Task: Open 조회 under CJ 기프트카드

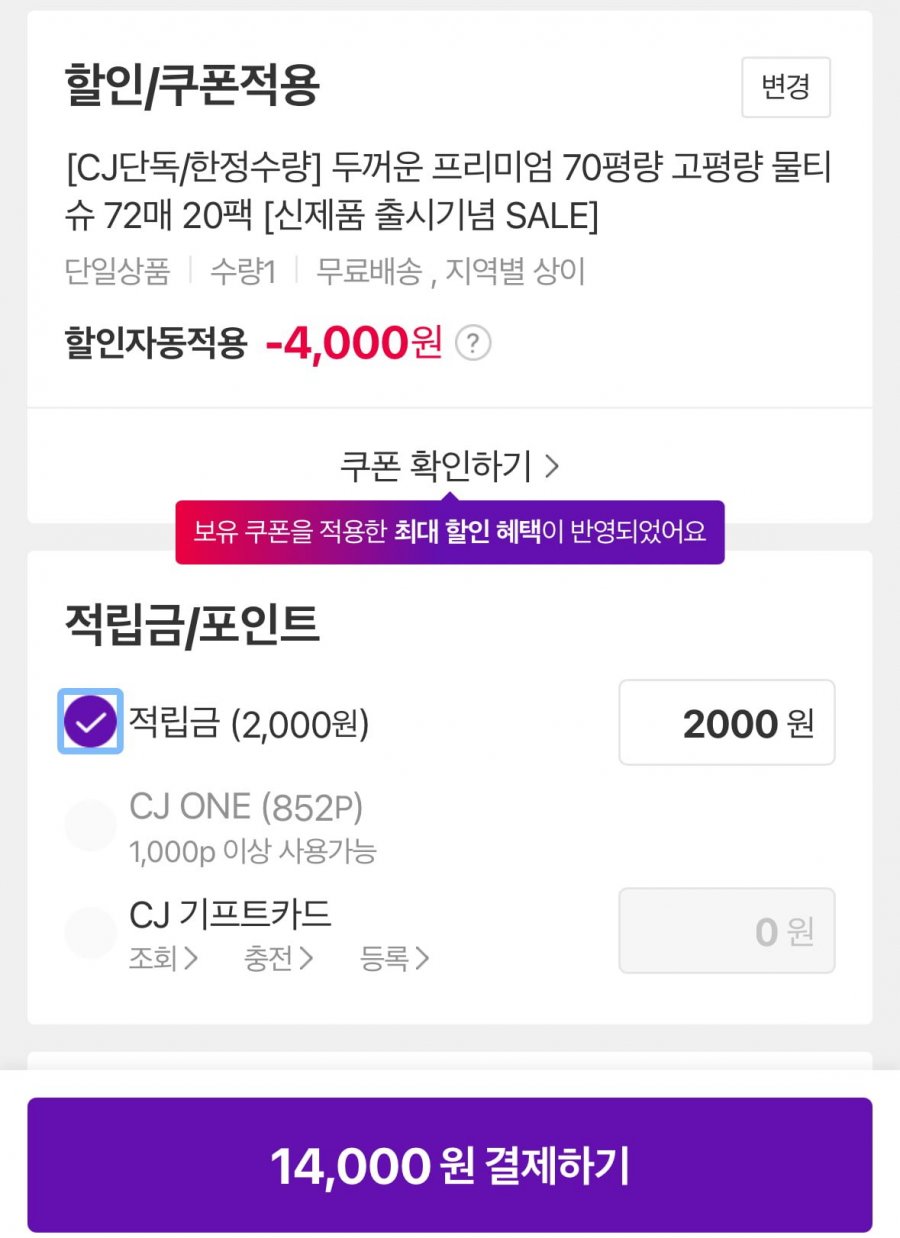Action: 163,958
